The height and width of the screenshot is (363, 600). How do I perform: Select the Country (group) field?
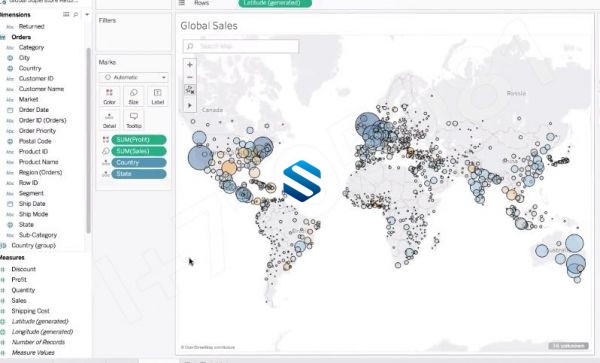coord(33,245)
